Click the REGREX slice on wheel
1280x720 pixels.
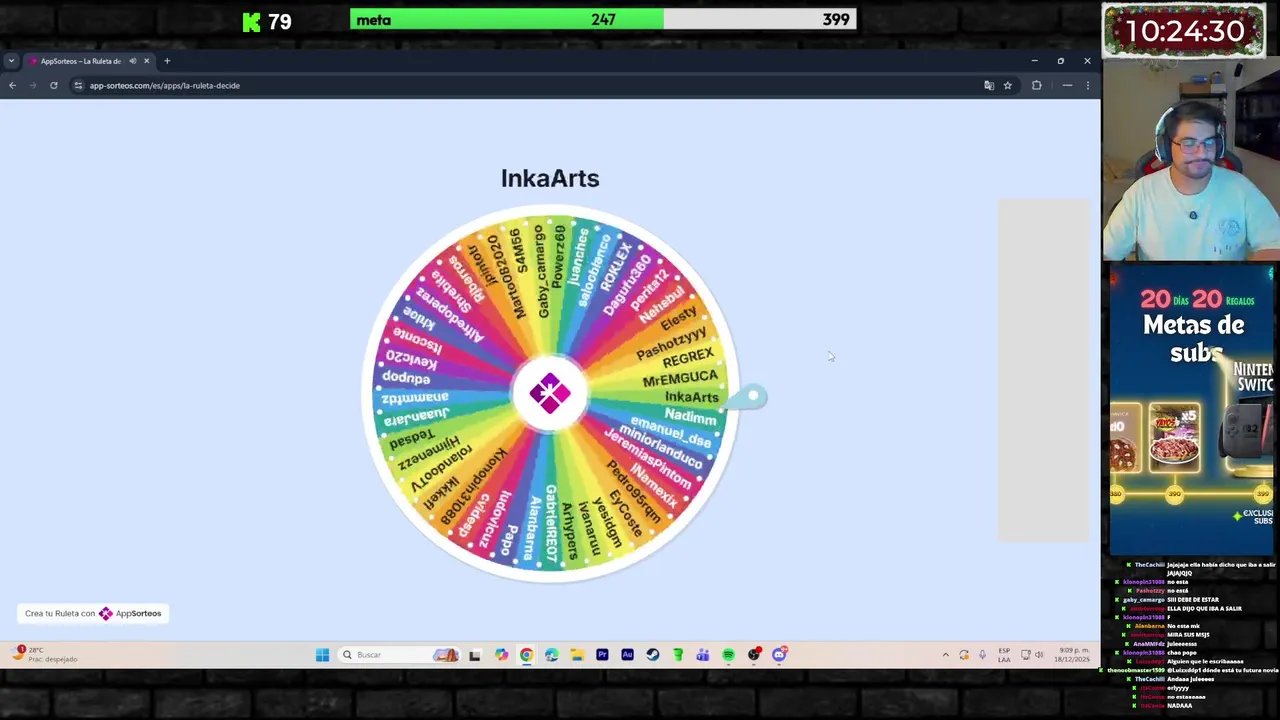(688, 357)
